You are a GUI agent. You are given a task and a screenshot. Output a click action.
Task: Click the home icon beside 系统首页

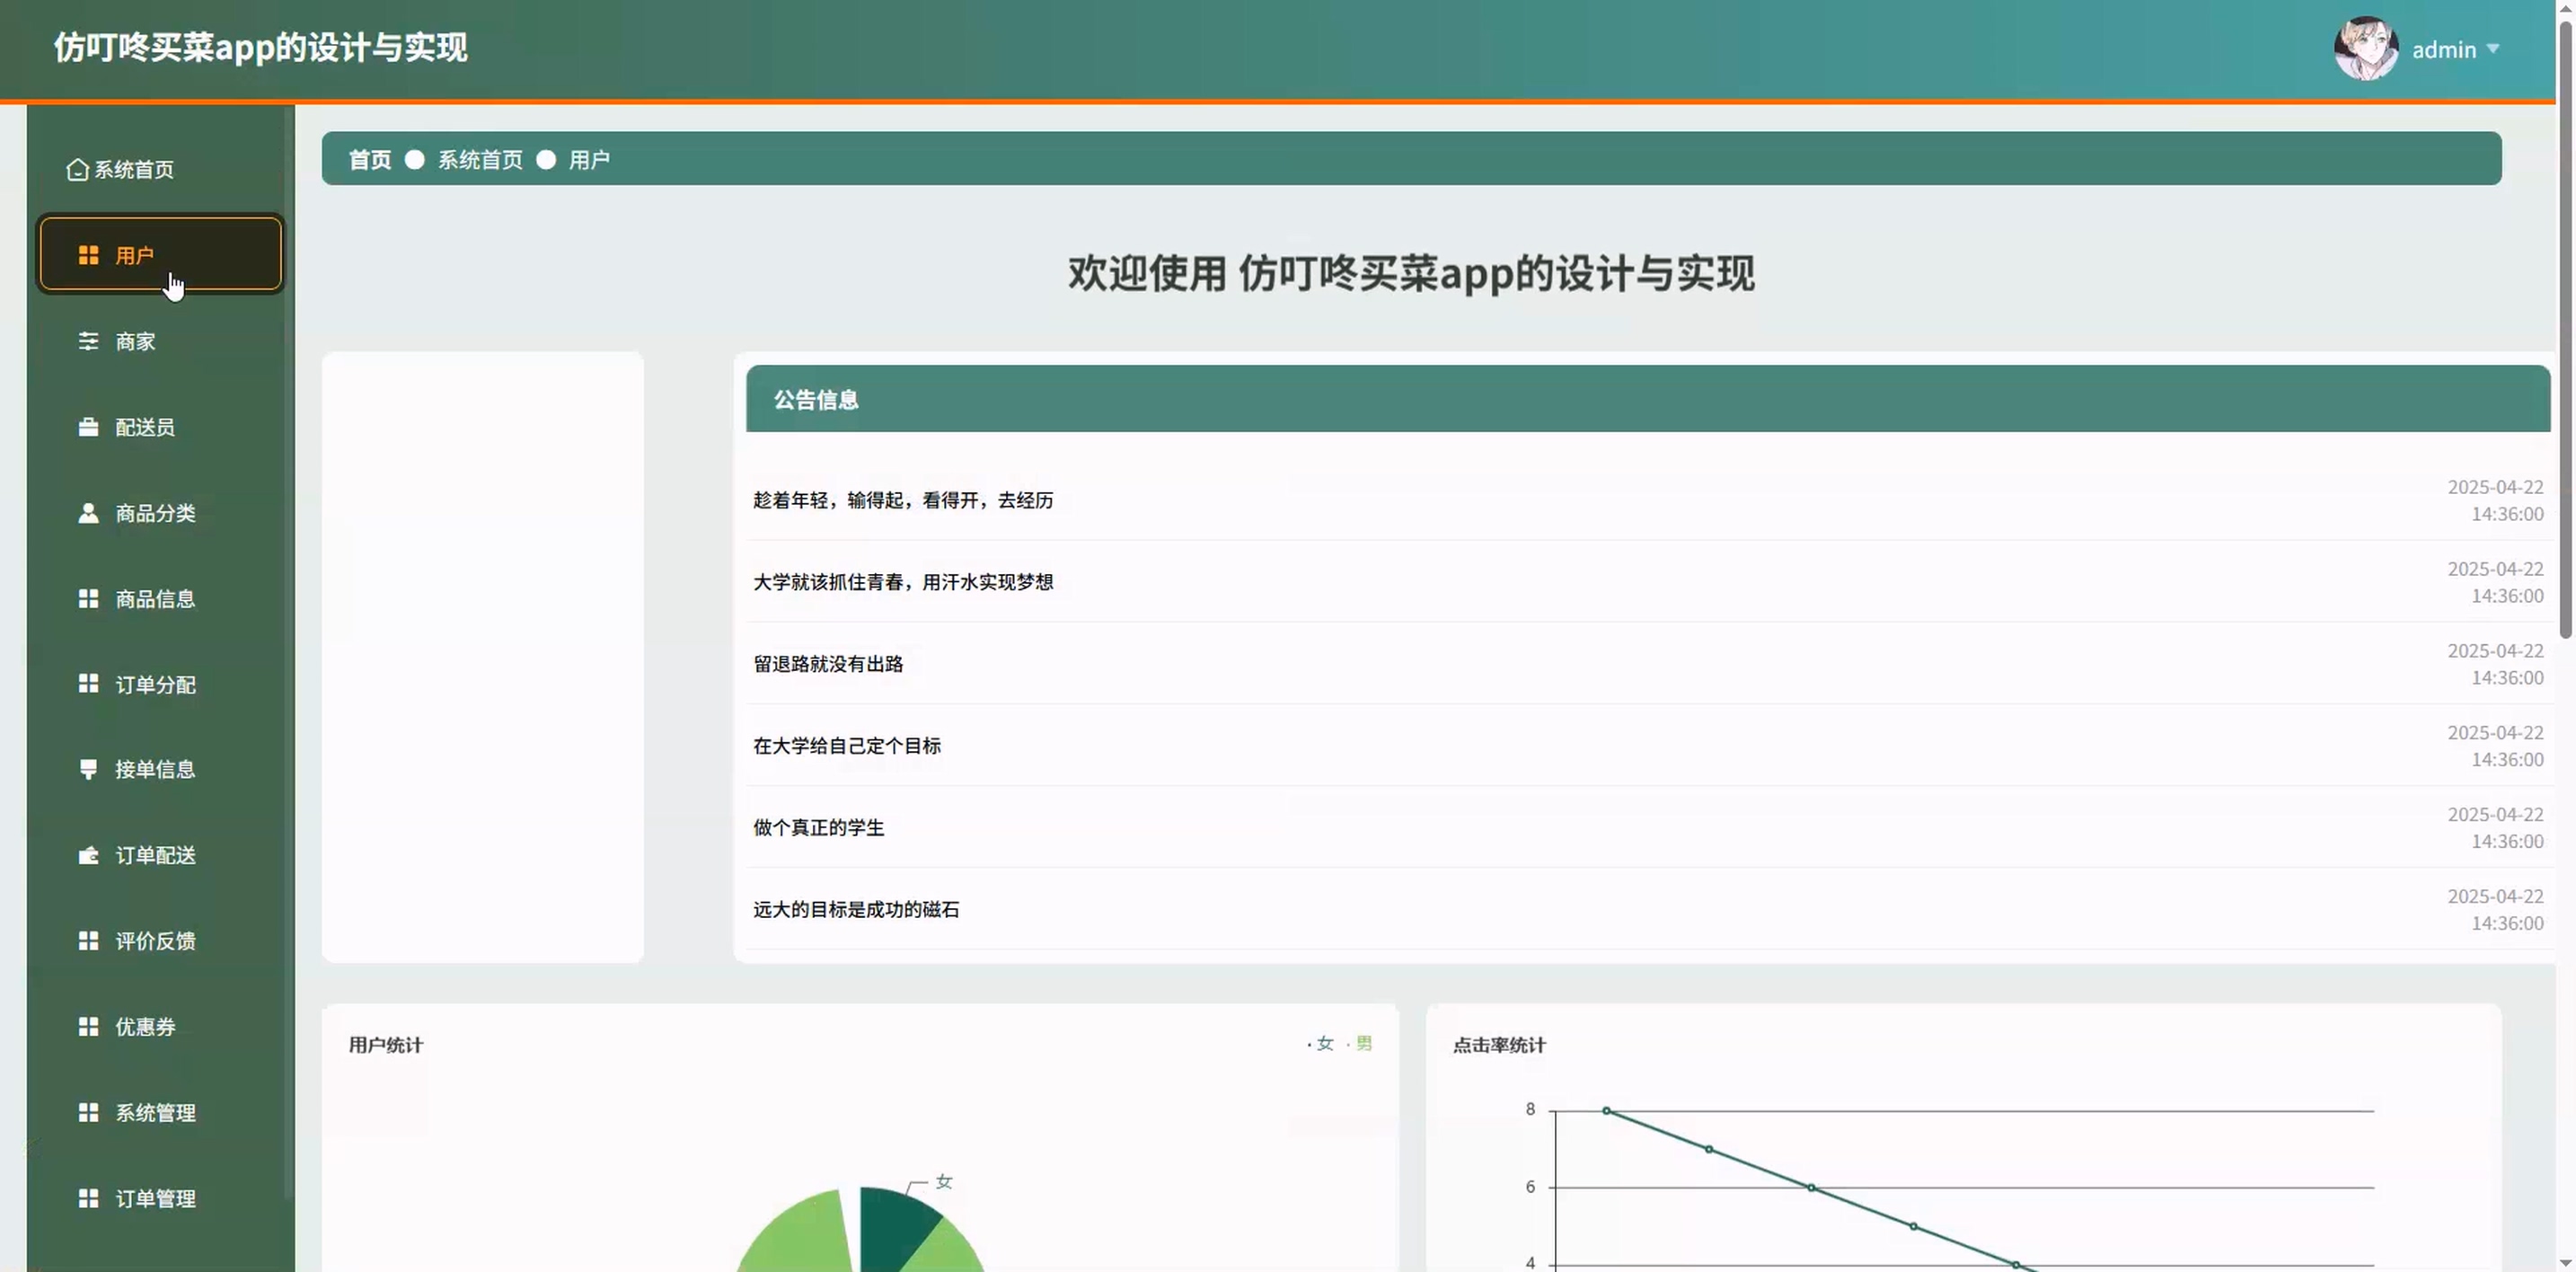77,170
